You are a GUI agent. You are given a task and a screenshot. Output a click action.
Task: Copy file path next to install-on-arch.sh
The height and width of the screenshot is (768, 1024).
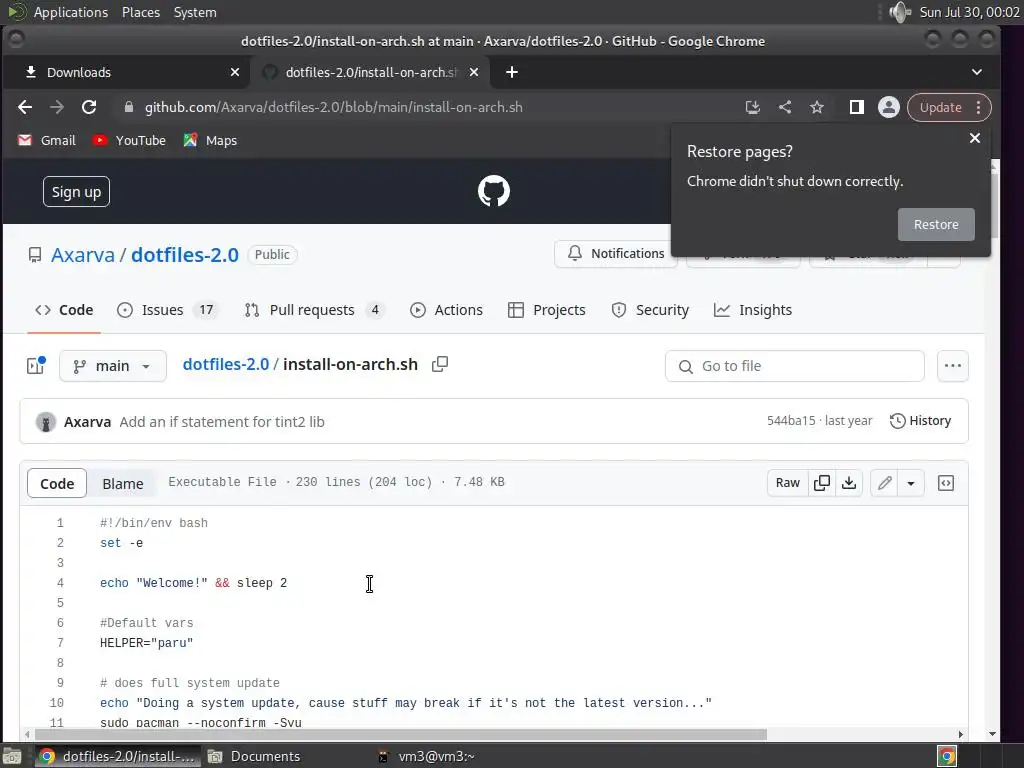[440, 364]
